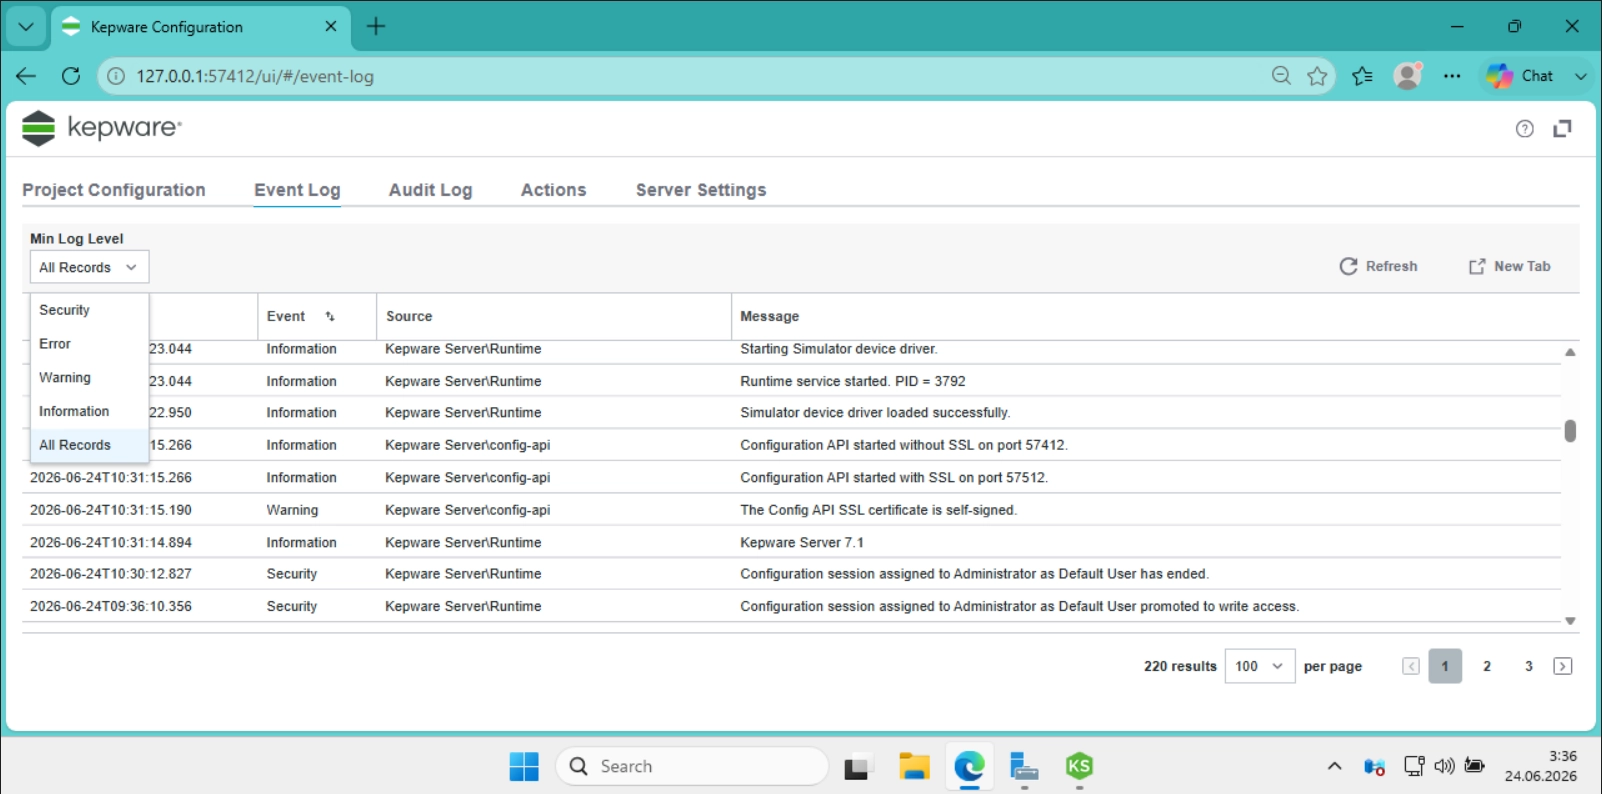1602x794 pixels.
Task: Open a new browser tab with plus
Action: [376, 27]
